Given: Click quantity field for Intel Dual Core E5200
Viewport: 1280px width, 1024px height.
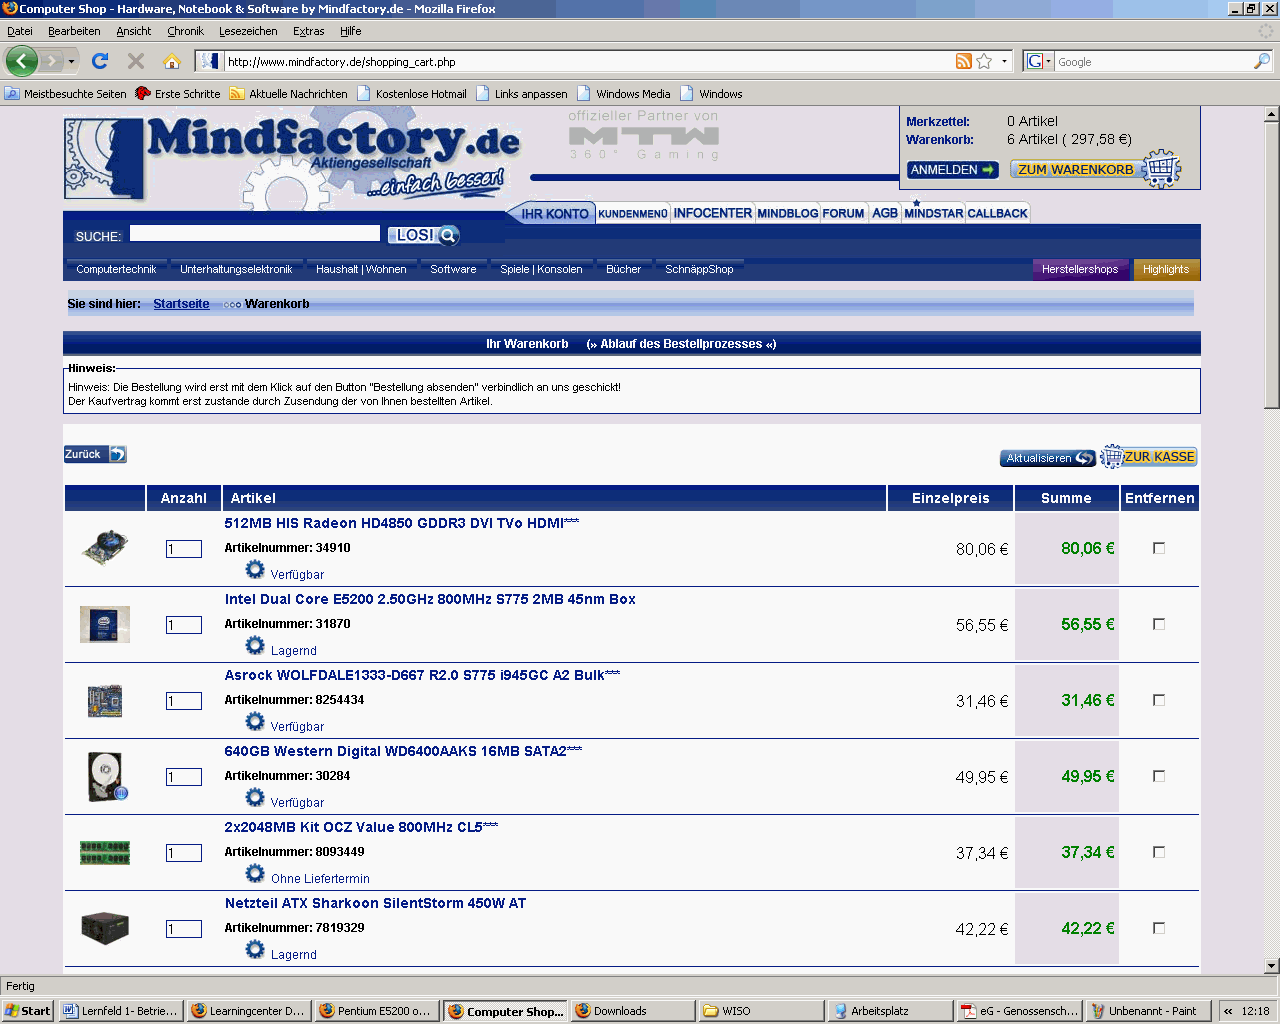Looking at the screenshot, I should (184, 625).
